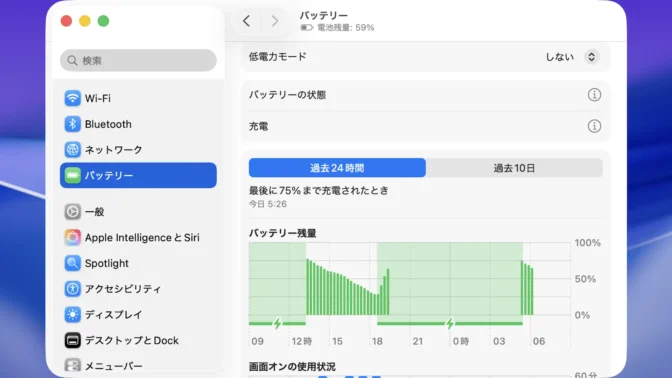
Task: Click the ネットワーク globe icon
Action: click(72, 150)
